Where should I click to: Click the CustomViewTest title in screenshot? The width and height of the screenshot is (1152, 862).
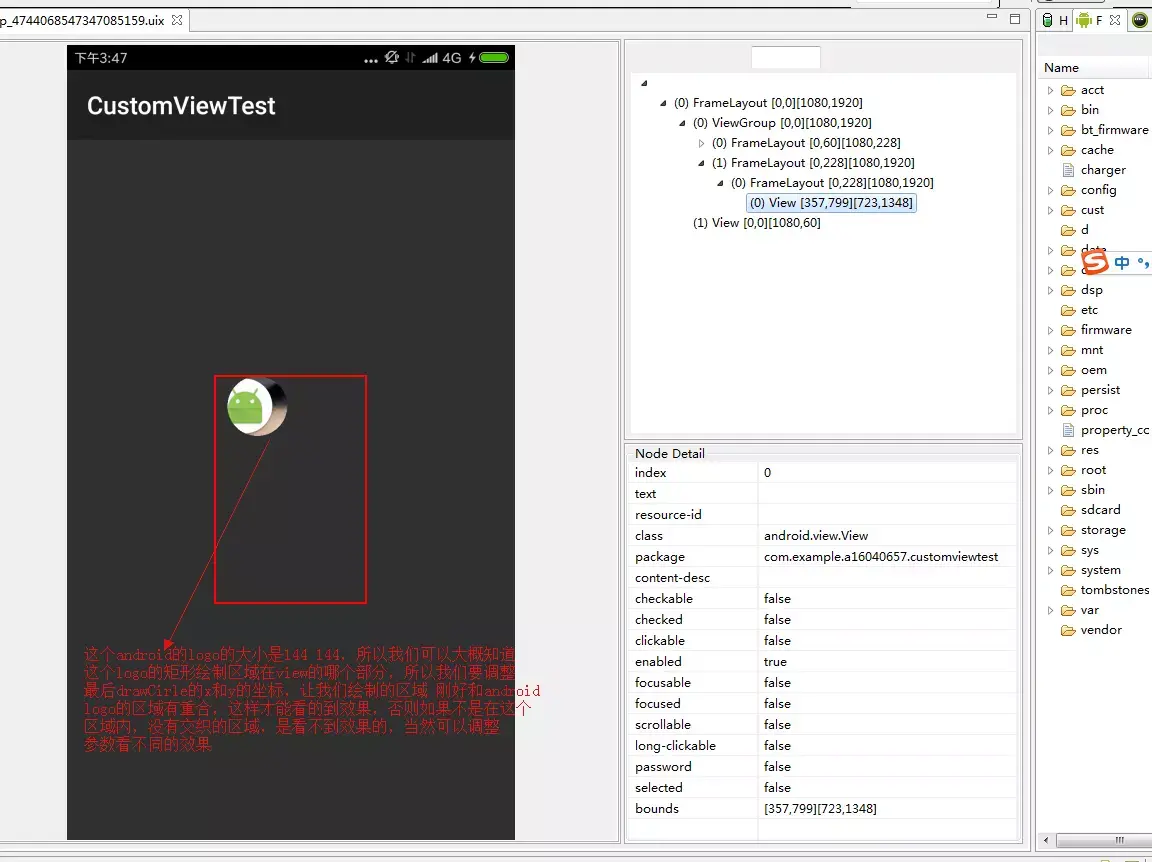pyautogui.click(x=181, y=106)
